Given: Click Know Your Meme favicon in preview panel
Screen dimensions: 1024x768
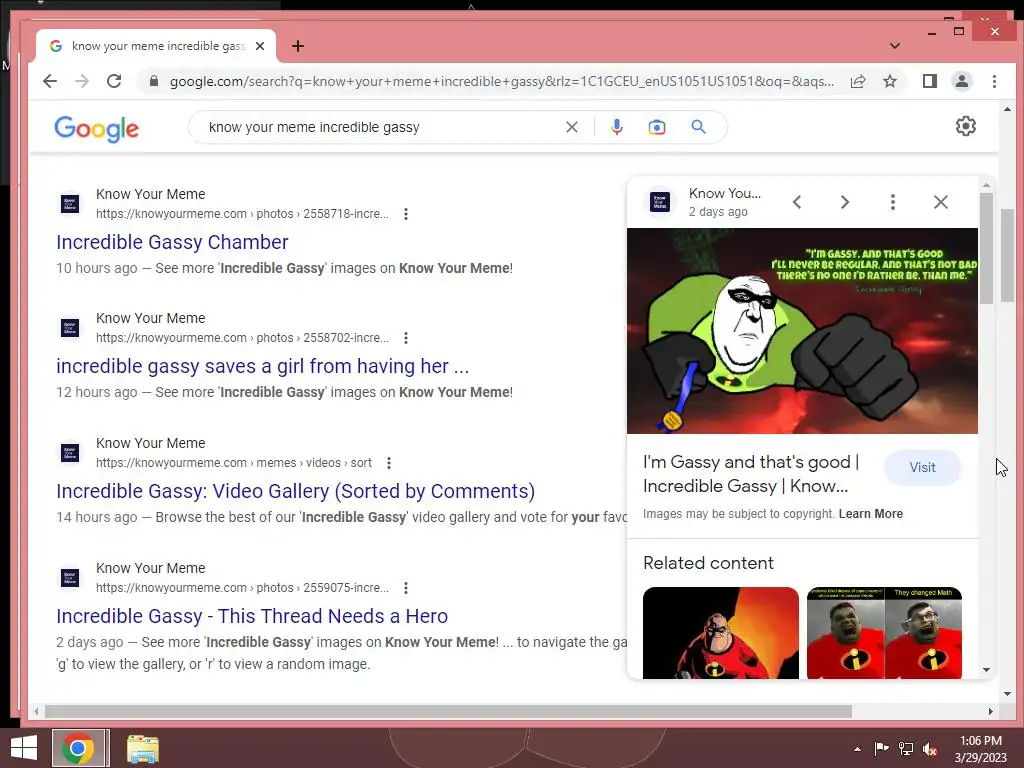Looking at the screenshot, I should (x=660, y=202).
